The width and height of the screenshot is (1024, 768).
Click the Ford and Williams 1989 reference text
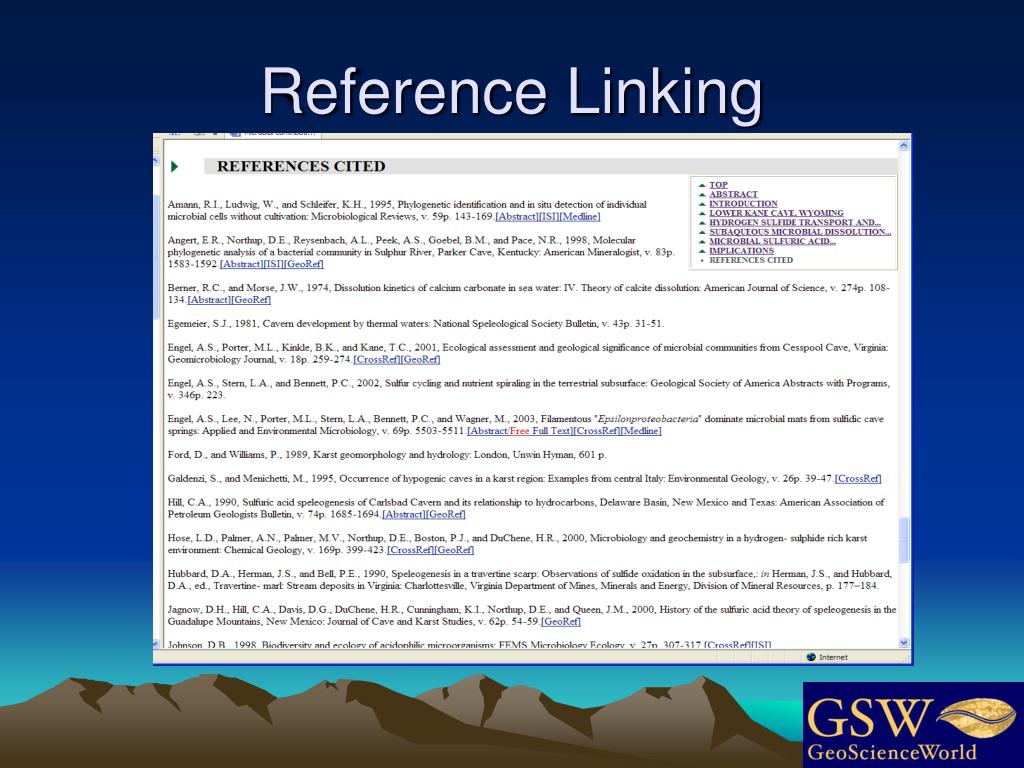387,455
